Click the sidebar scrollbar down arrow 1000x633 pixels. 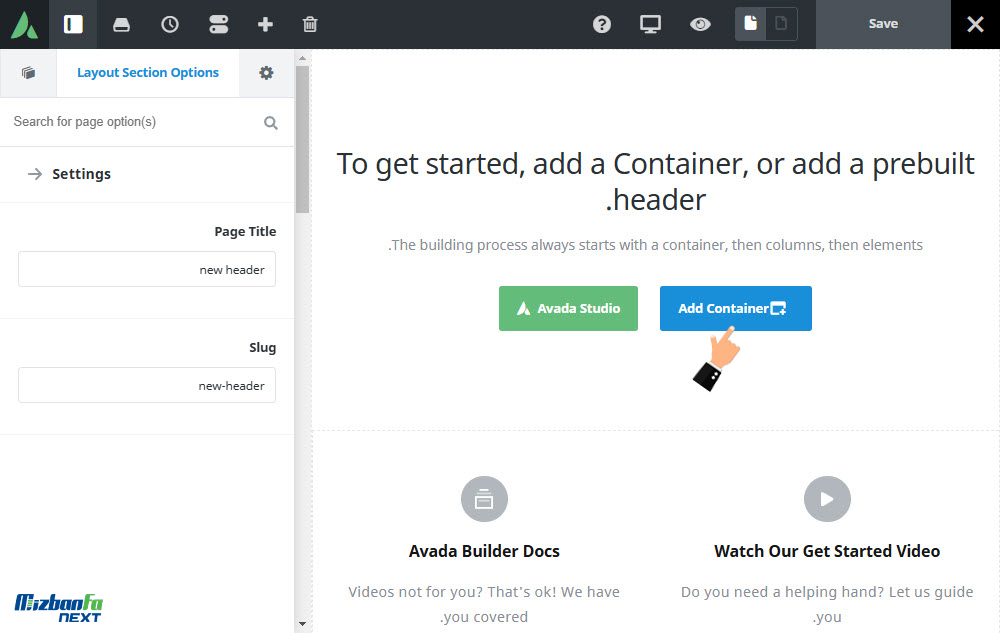point(302,624)
